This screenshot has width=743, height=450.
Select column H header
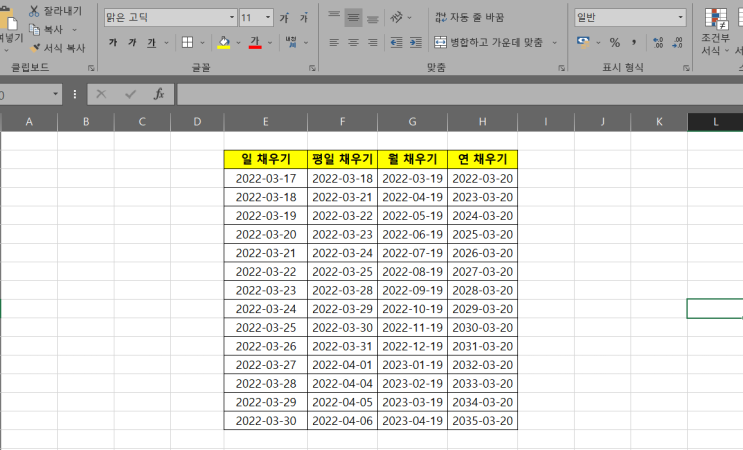(x=482, y=122)
